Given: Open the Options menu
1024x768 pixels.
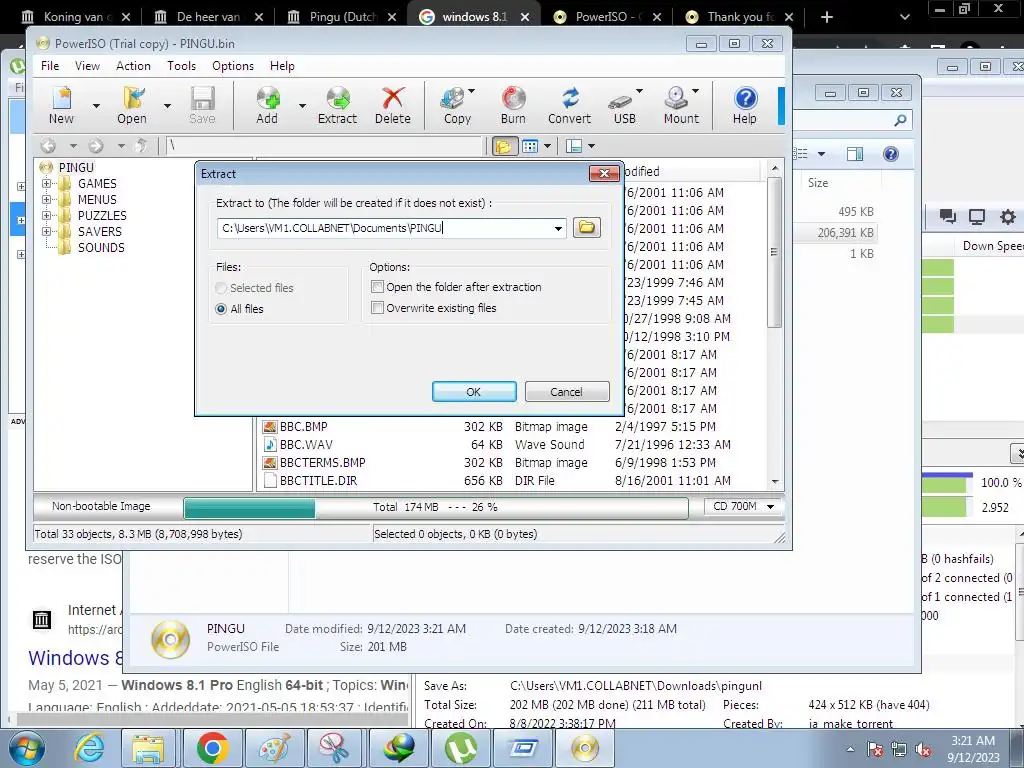Looking at the screenshot, I should pos(232,66).
